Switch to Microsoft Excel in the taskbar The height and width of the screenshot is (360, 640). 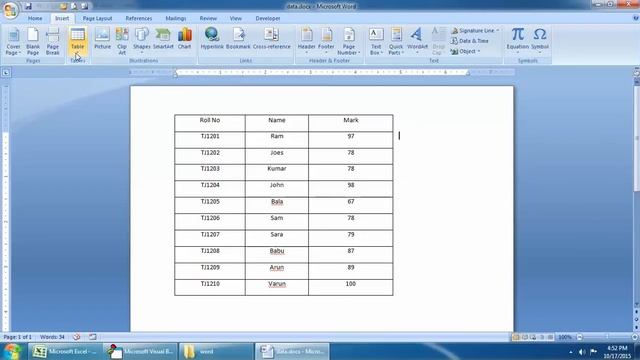tap(64, 351)
